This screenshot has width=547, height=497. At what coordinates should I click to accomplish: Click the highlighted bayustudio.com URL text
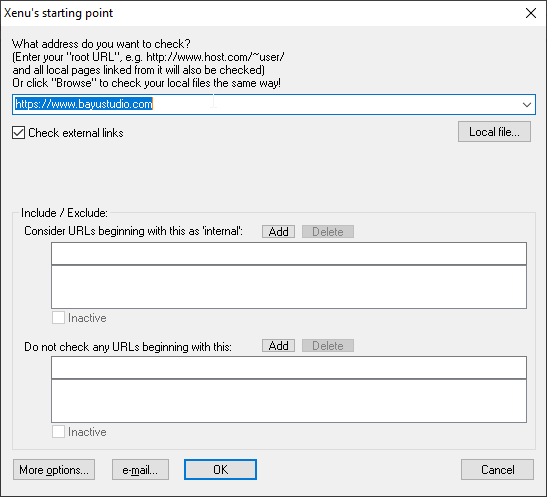pyautogui.click(x=84, y=104)
